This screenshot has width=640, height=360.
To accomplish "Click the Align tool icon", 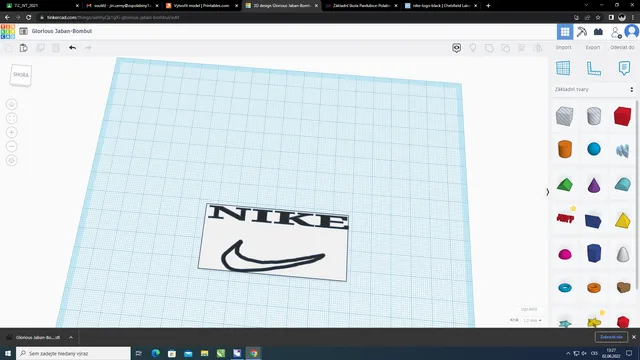I will coord(522,48).
